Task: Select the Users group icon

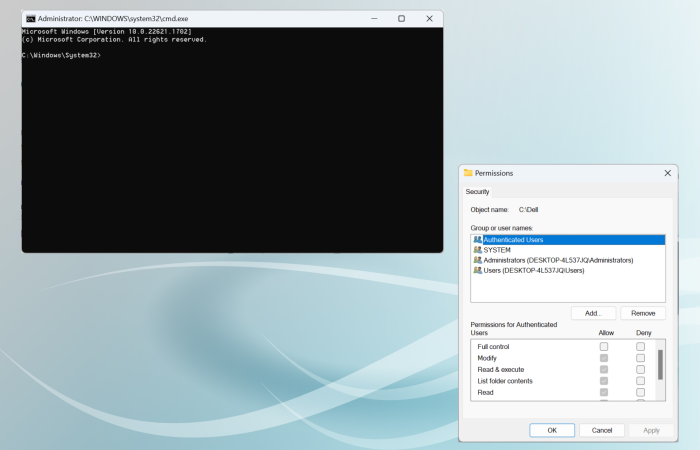Action: pyautogui.click(x=477, y=271)
